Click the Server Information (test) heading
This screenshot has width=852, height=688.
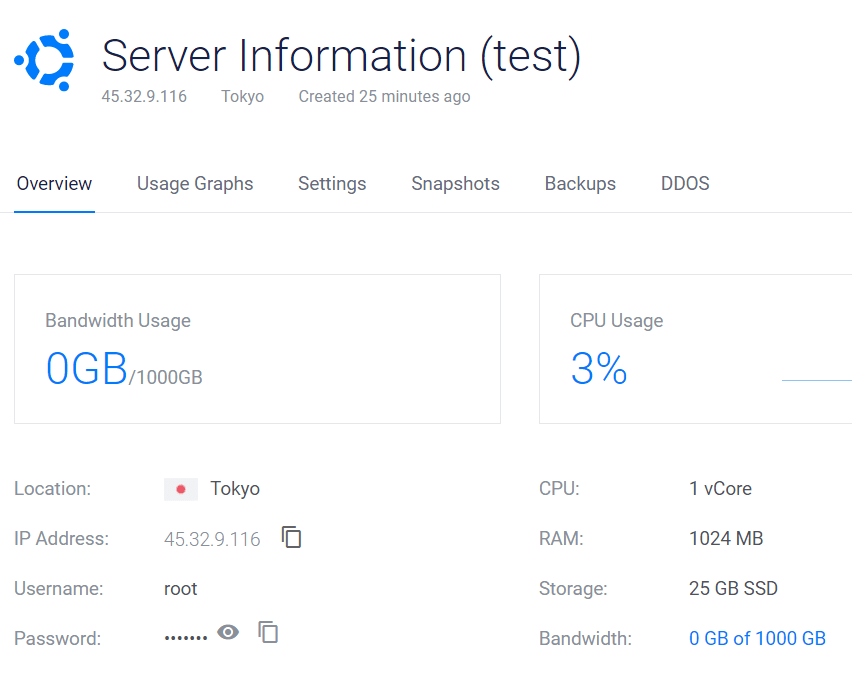coord(341,56)
